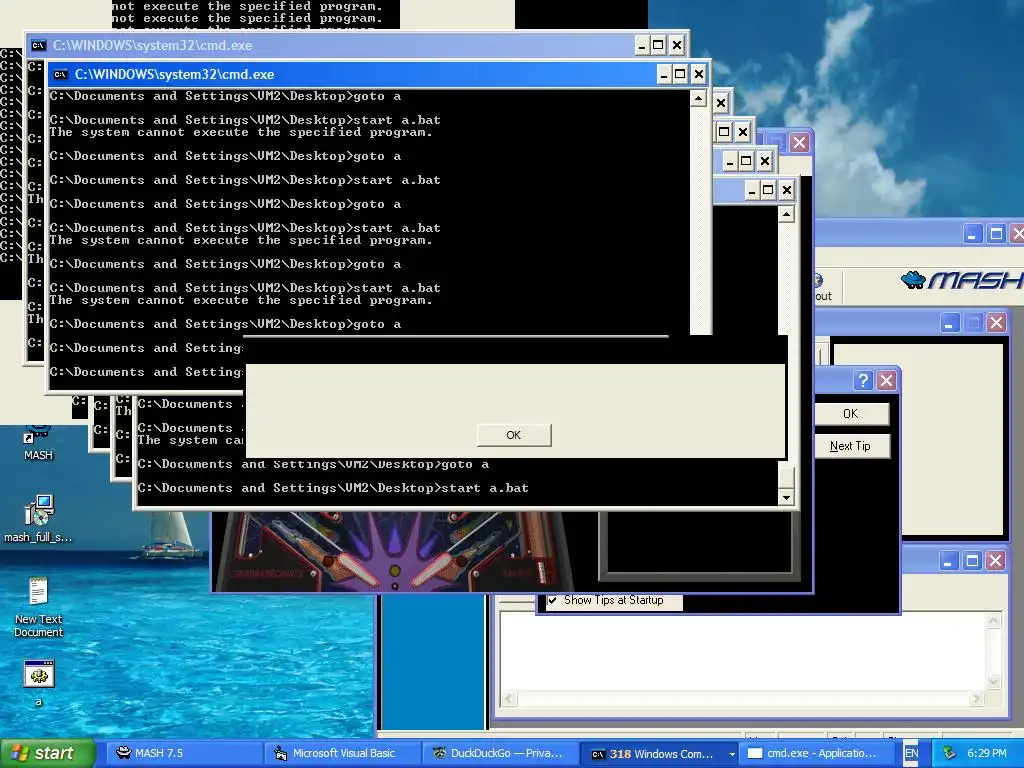Maximize the main MASH window
The image size is (1024, 768).
coord(996,234)
